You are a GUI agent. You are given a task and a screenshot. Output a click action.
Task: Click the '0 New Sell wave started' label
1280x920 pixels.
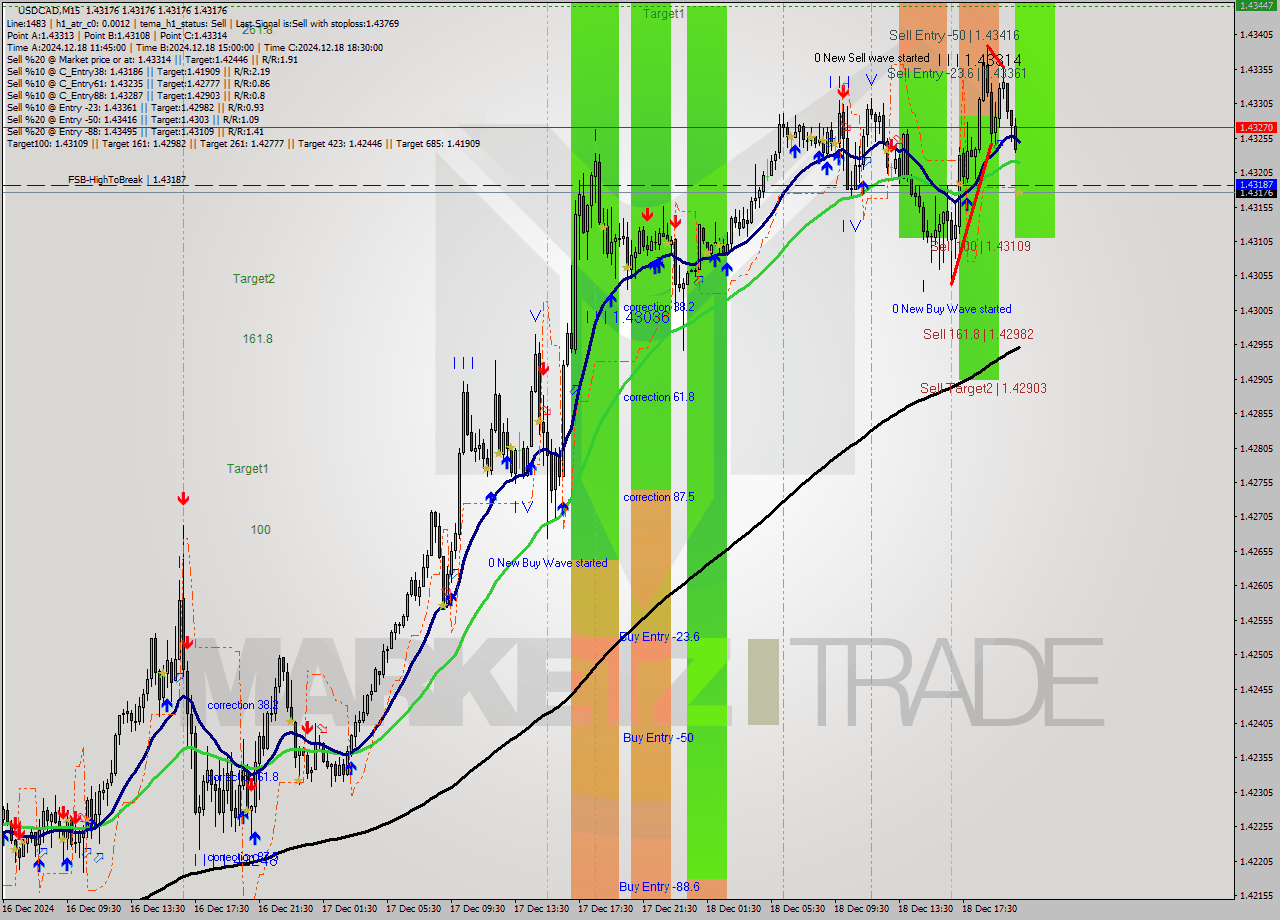coord(872,58)
